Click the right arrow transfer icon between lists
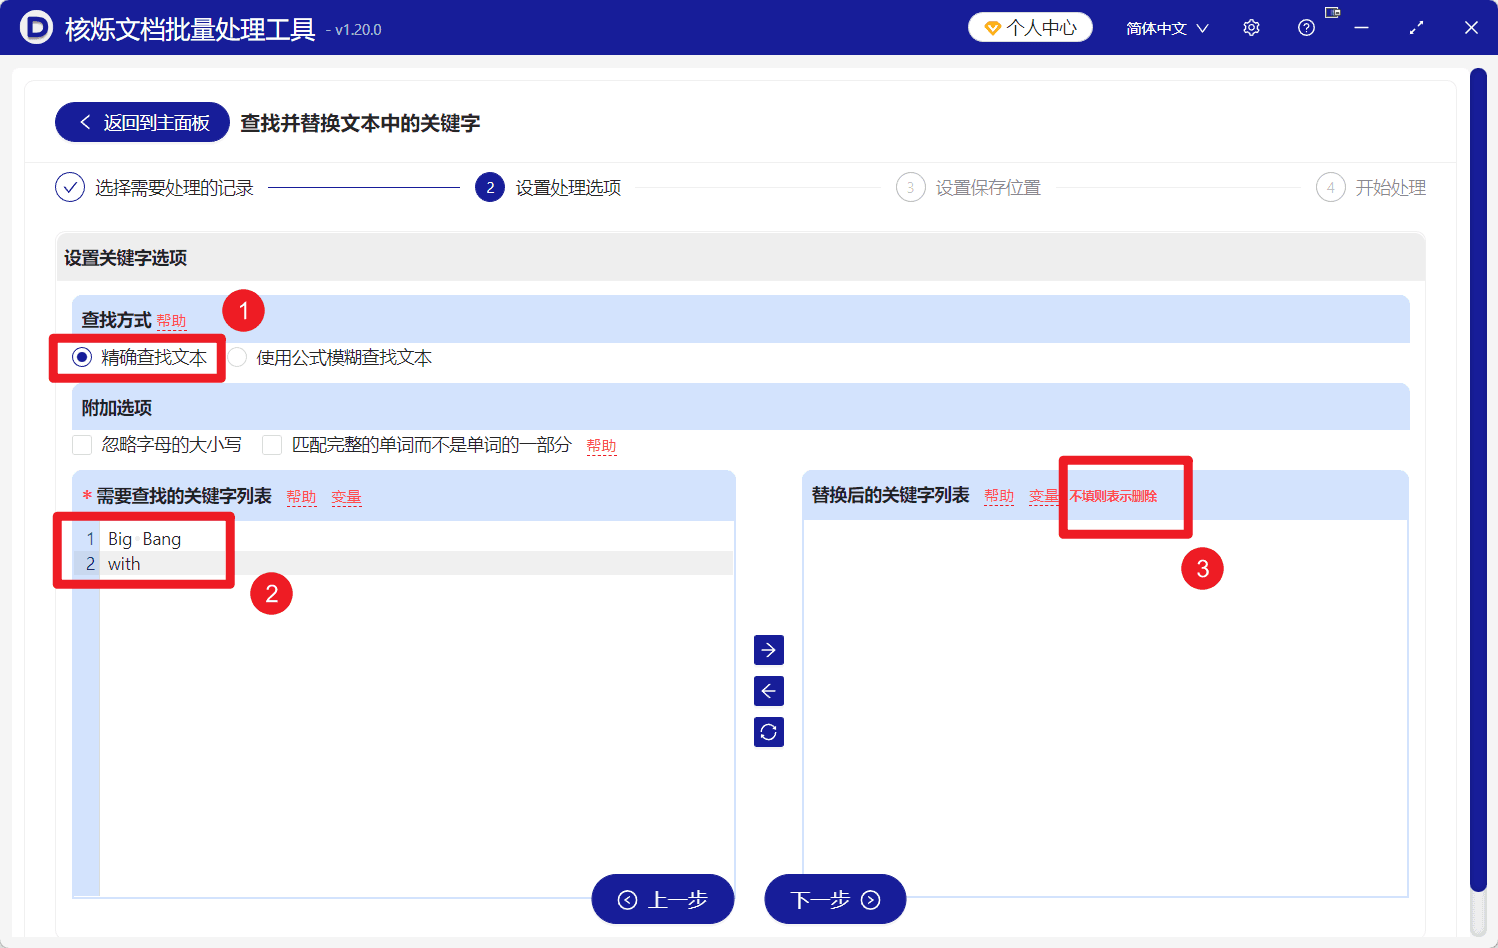The width and height of the screenshot is (1498, 948). tap(768, 650)
